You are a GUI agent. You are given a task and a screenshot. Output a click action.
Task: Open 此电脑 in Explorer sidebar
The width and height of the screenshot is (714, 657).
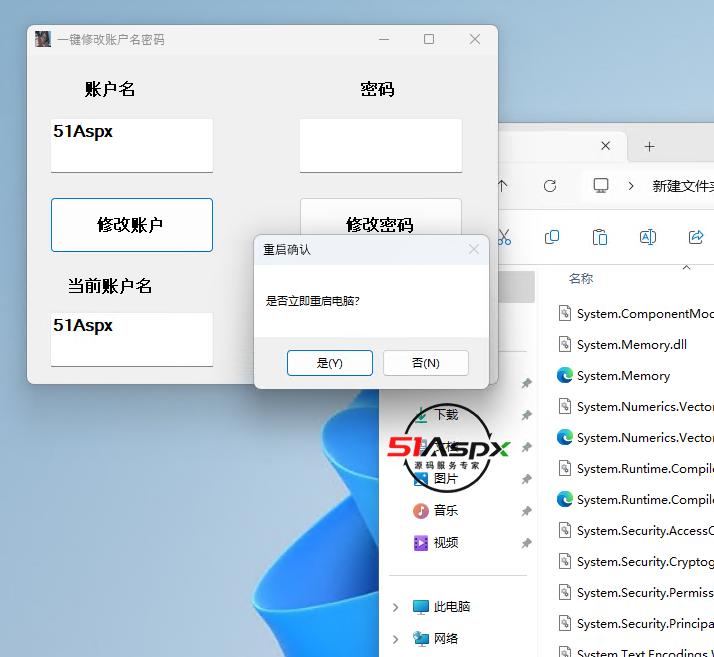pyautogui.click(x=451, y=606)
